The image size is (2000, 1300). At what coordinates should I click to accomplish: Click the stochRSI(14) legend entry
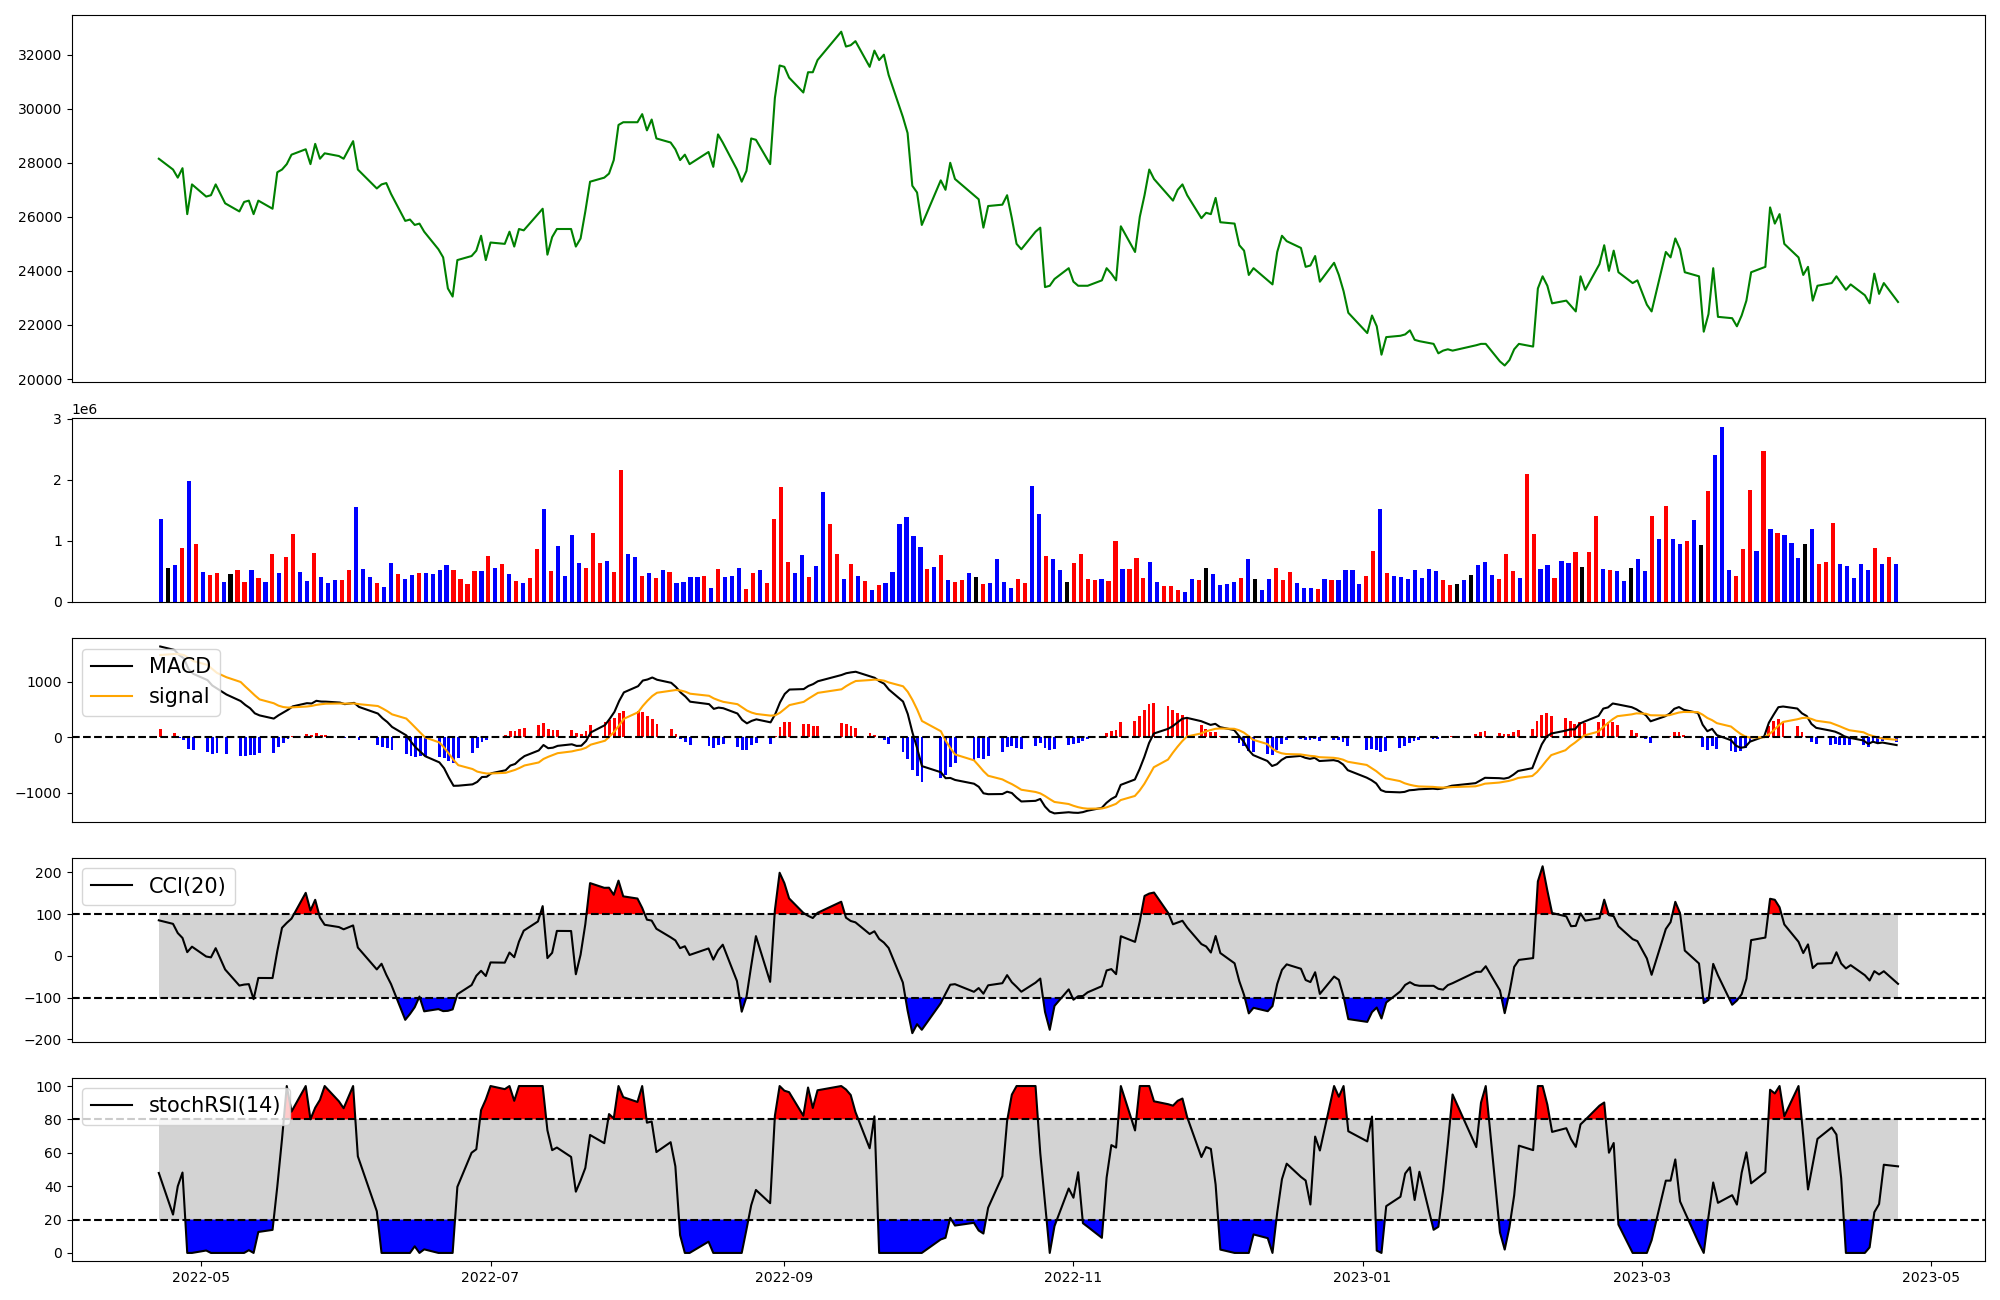click(x=214, y=1105)
